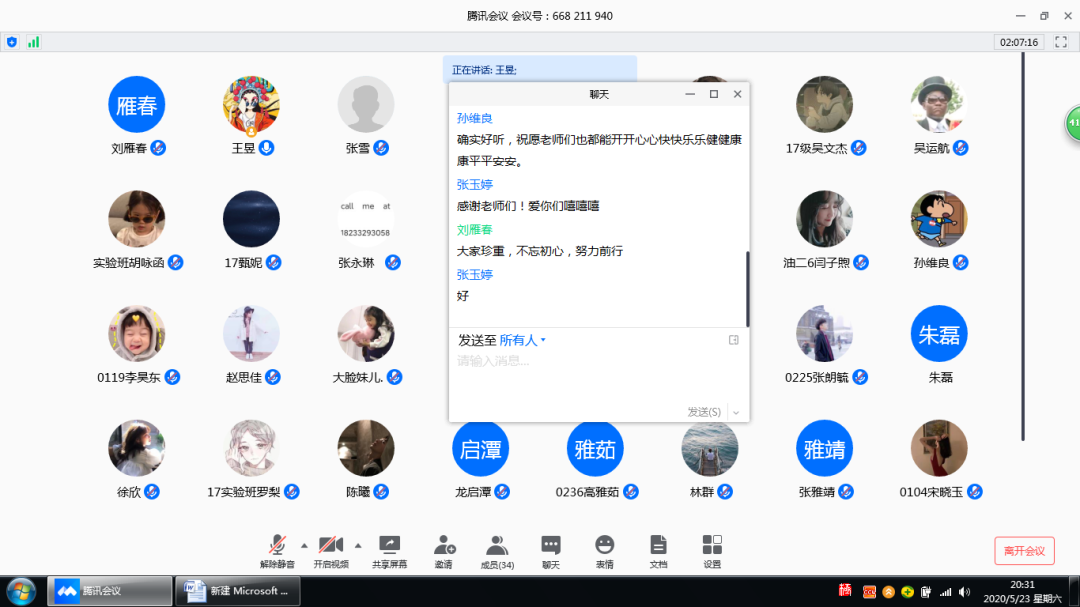Expand send options arrow next to 发送(S)
1080x607 pixels.
pos(736,412)
